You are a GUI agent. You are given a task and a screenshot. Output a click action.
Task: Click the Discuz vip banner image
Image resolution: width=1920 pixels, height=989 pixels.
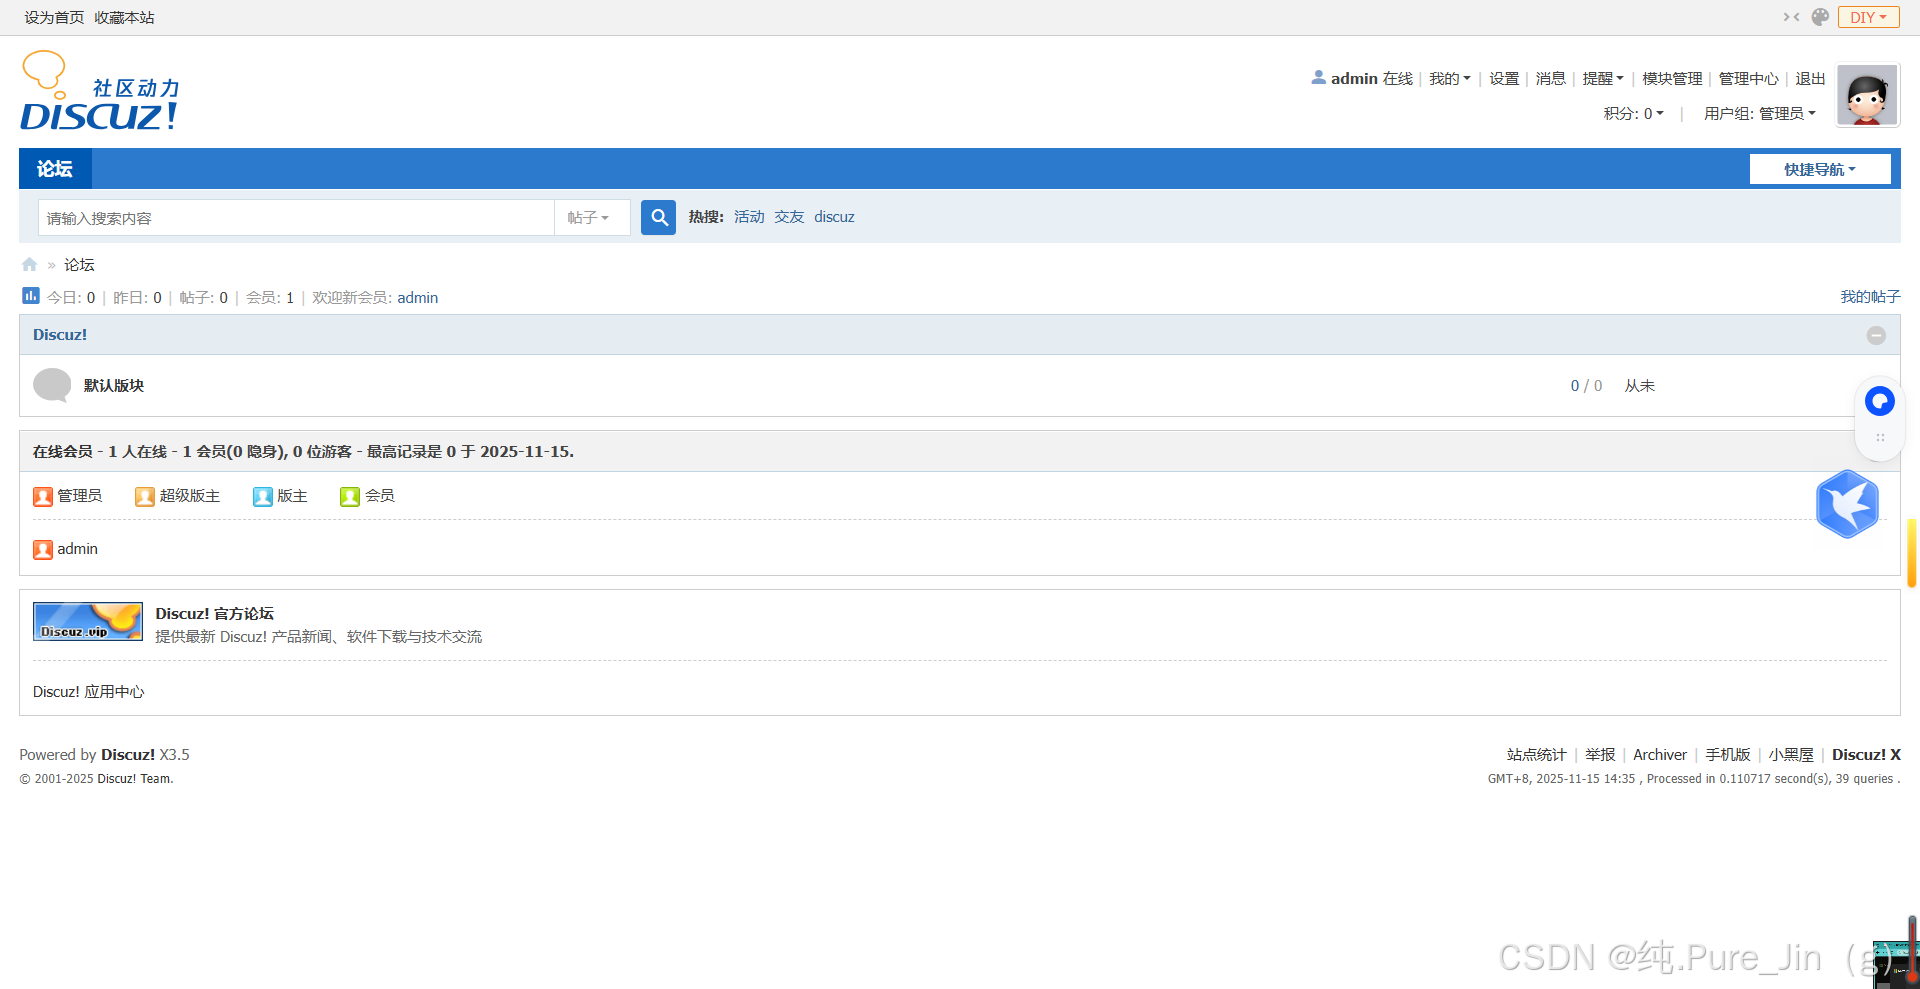point(88,621)
